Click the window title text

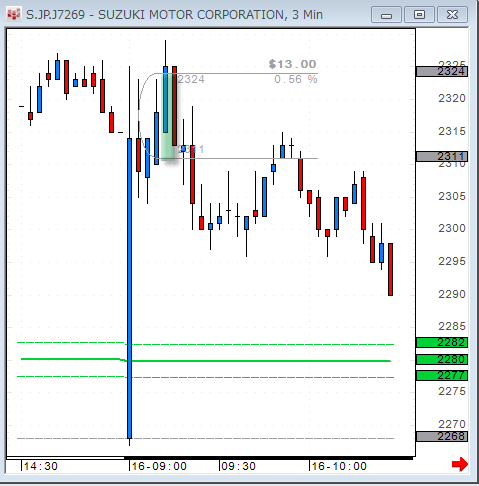174,15
